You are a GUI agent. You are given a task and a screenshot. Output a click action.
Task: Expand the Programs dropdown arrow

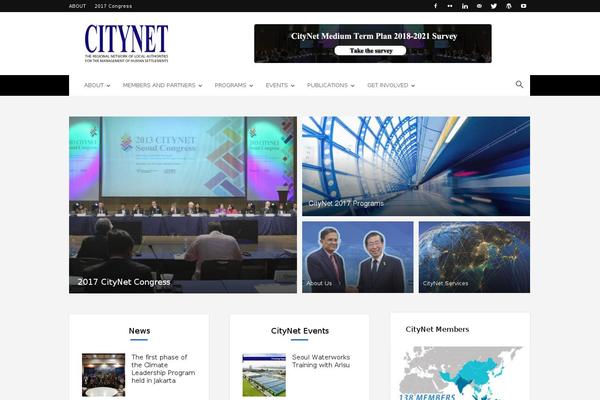coord(251,86)
